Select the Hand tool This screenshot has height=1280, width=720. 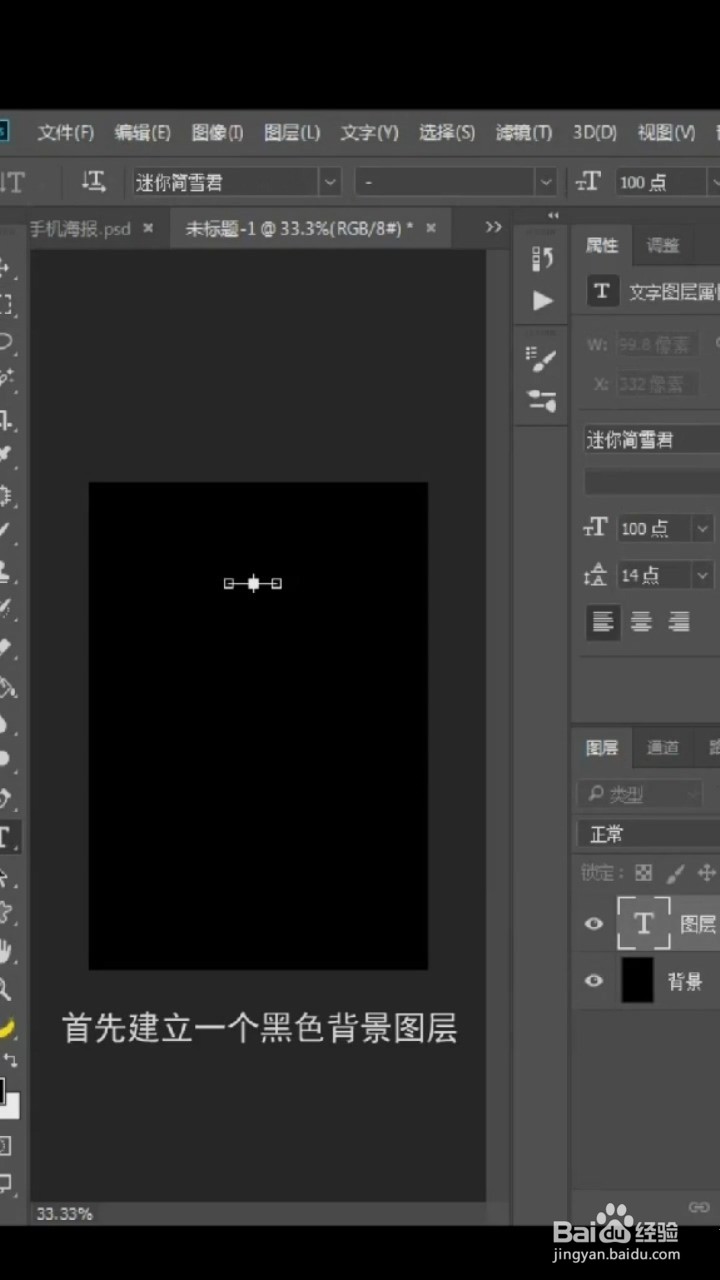tap(5, 950)
